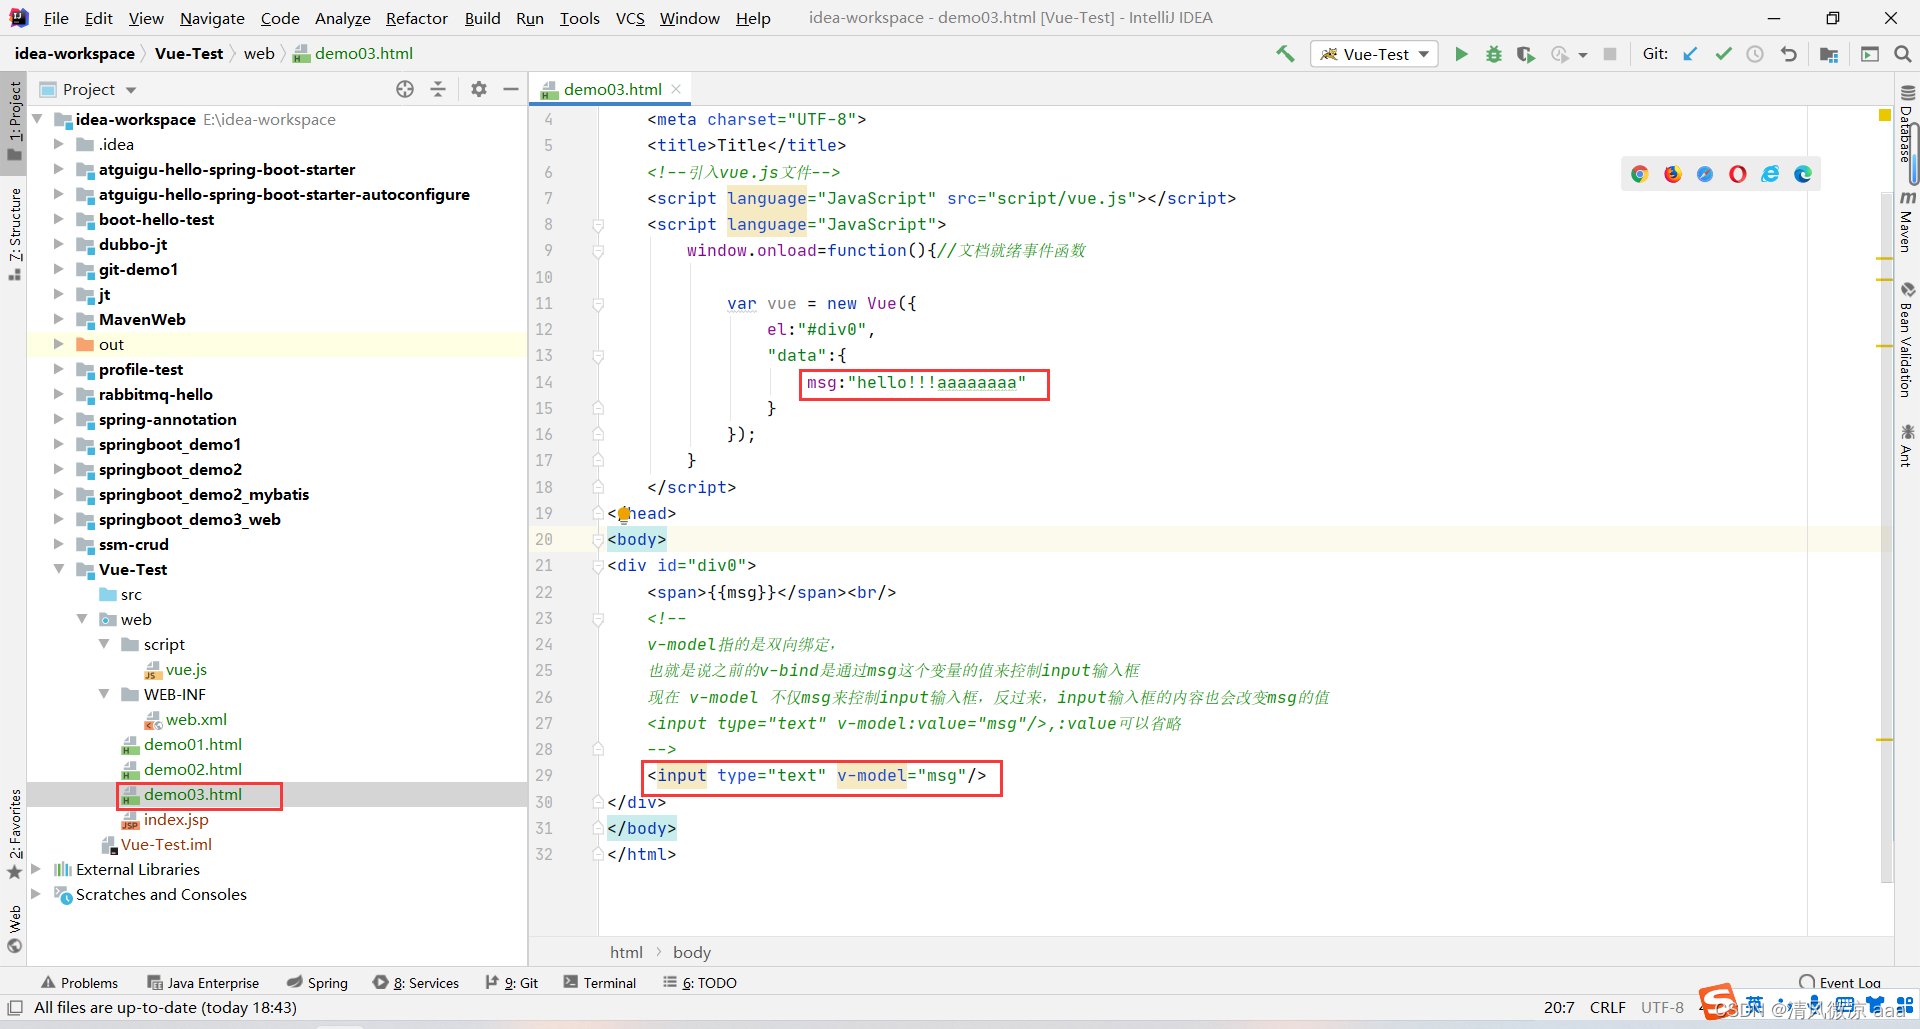Open the File menu

click(56, 18)
